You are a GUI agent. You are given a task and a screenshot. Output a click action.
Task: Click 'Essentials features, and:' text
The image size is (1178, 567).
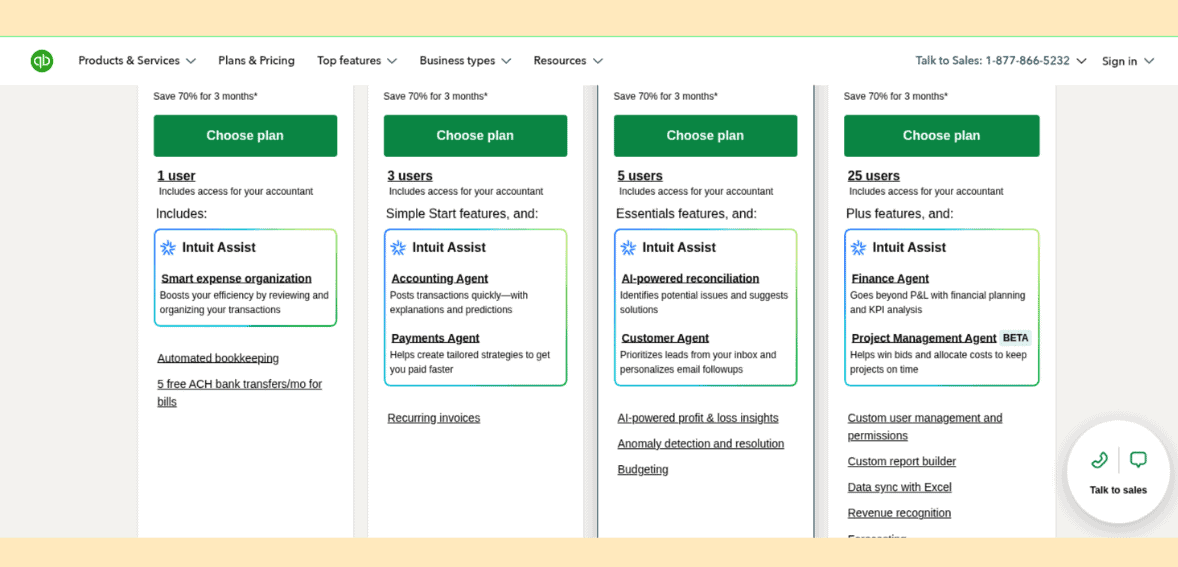687,214
